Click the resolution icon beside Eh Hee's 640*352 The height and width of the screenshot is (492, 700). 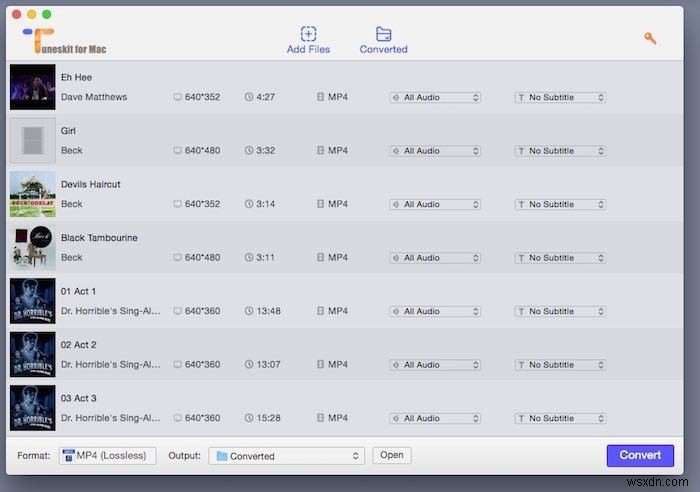coord(177,97)
